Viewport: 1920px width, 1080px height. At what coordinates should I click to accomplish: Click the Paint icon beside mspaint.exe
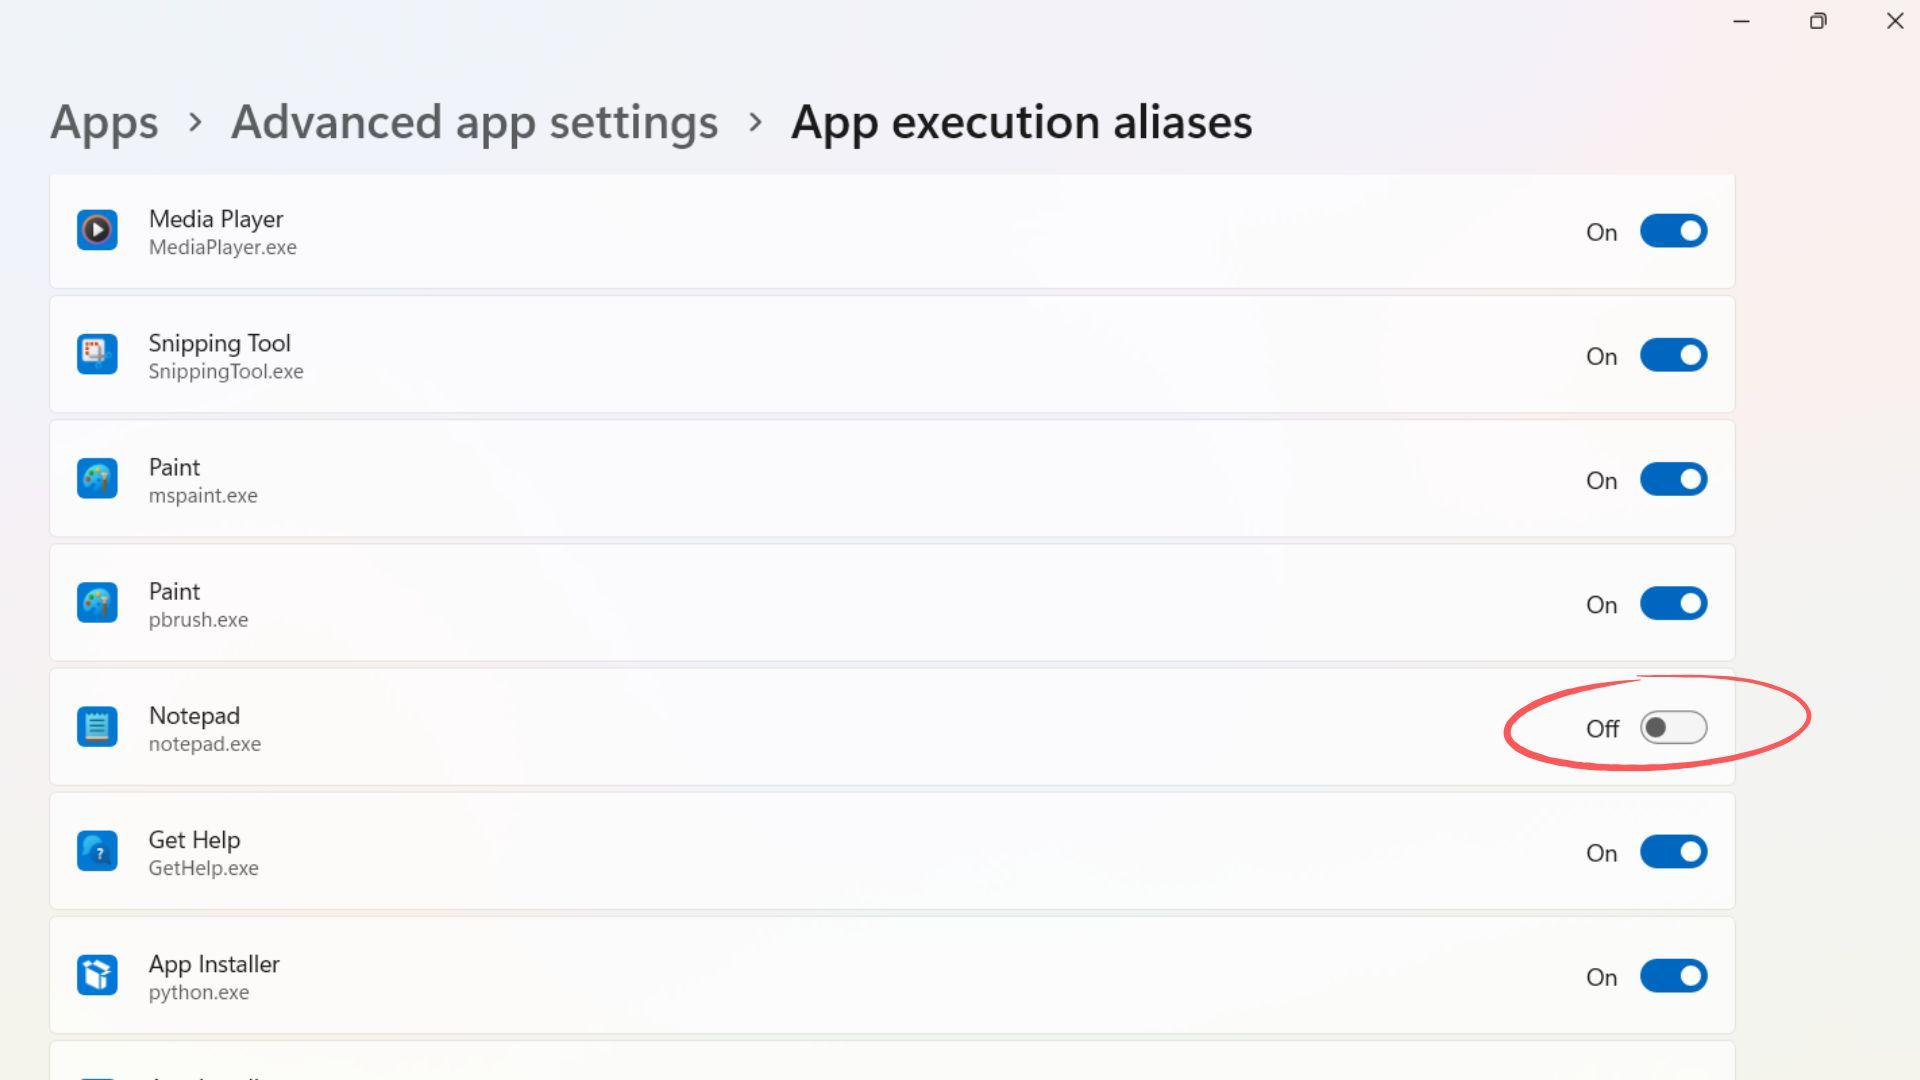(x=97, y=479)
